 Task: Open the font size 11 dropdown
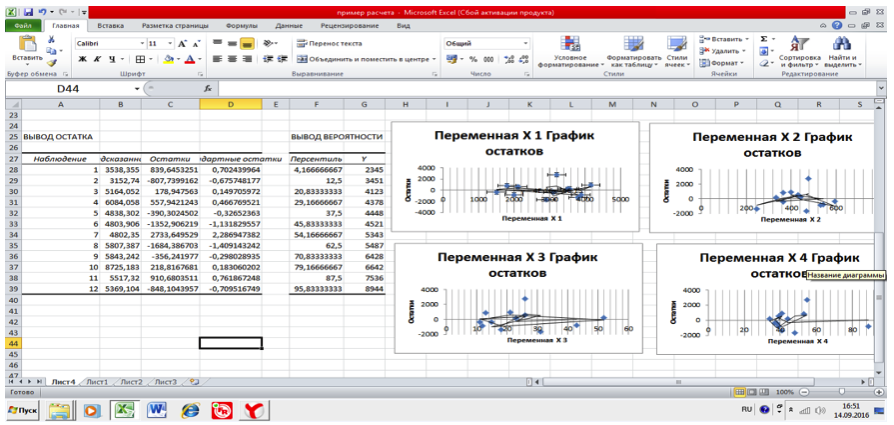[170, 44]
